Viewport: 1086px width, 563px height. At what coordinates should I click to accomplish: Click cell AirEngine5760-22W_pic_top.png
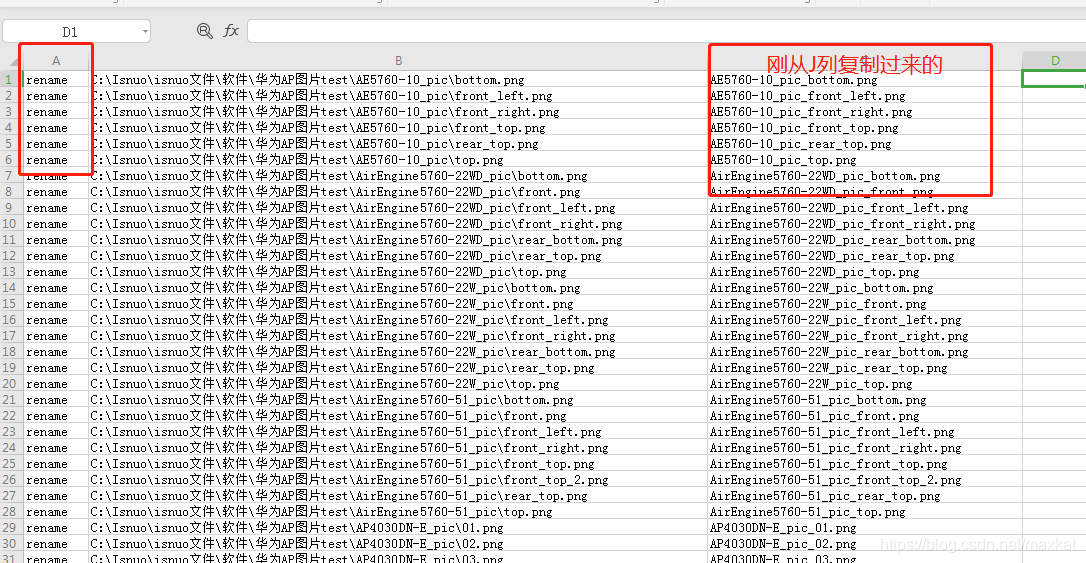click(x=865, y=384)
